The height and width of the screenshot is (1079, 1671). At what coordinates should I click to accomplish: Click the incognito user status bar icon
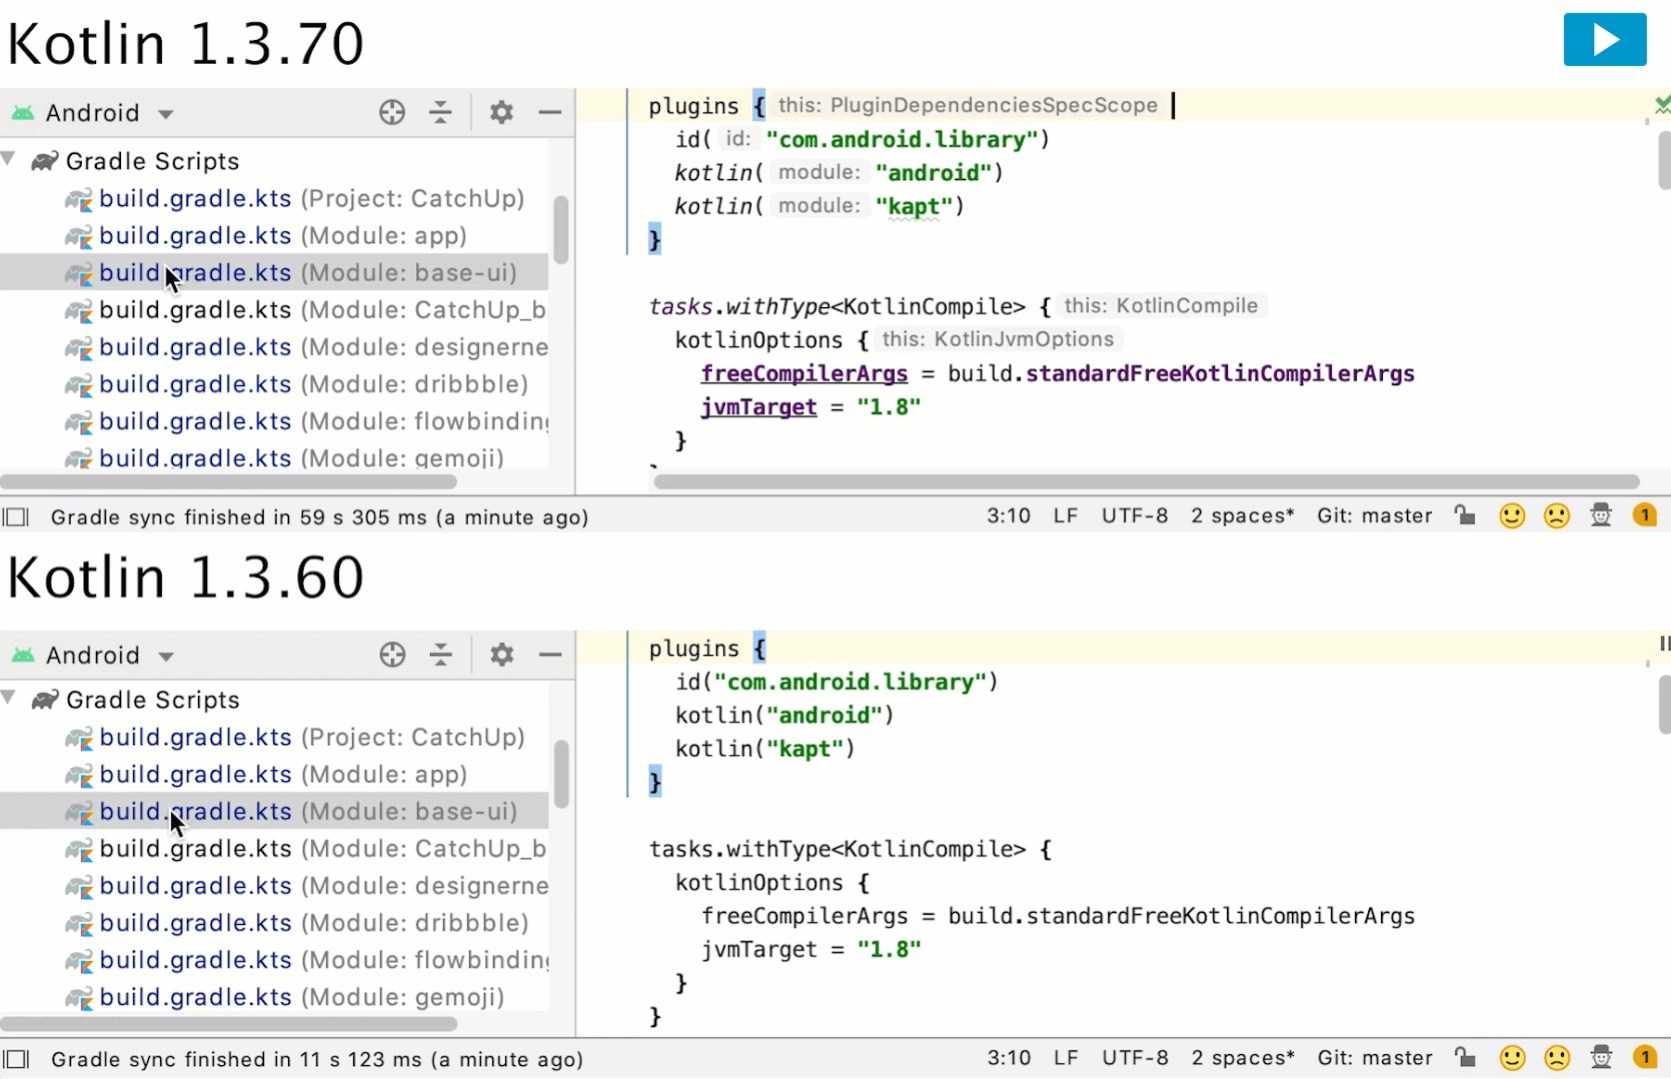pos(1601,515)
